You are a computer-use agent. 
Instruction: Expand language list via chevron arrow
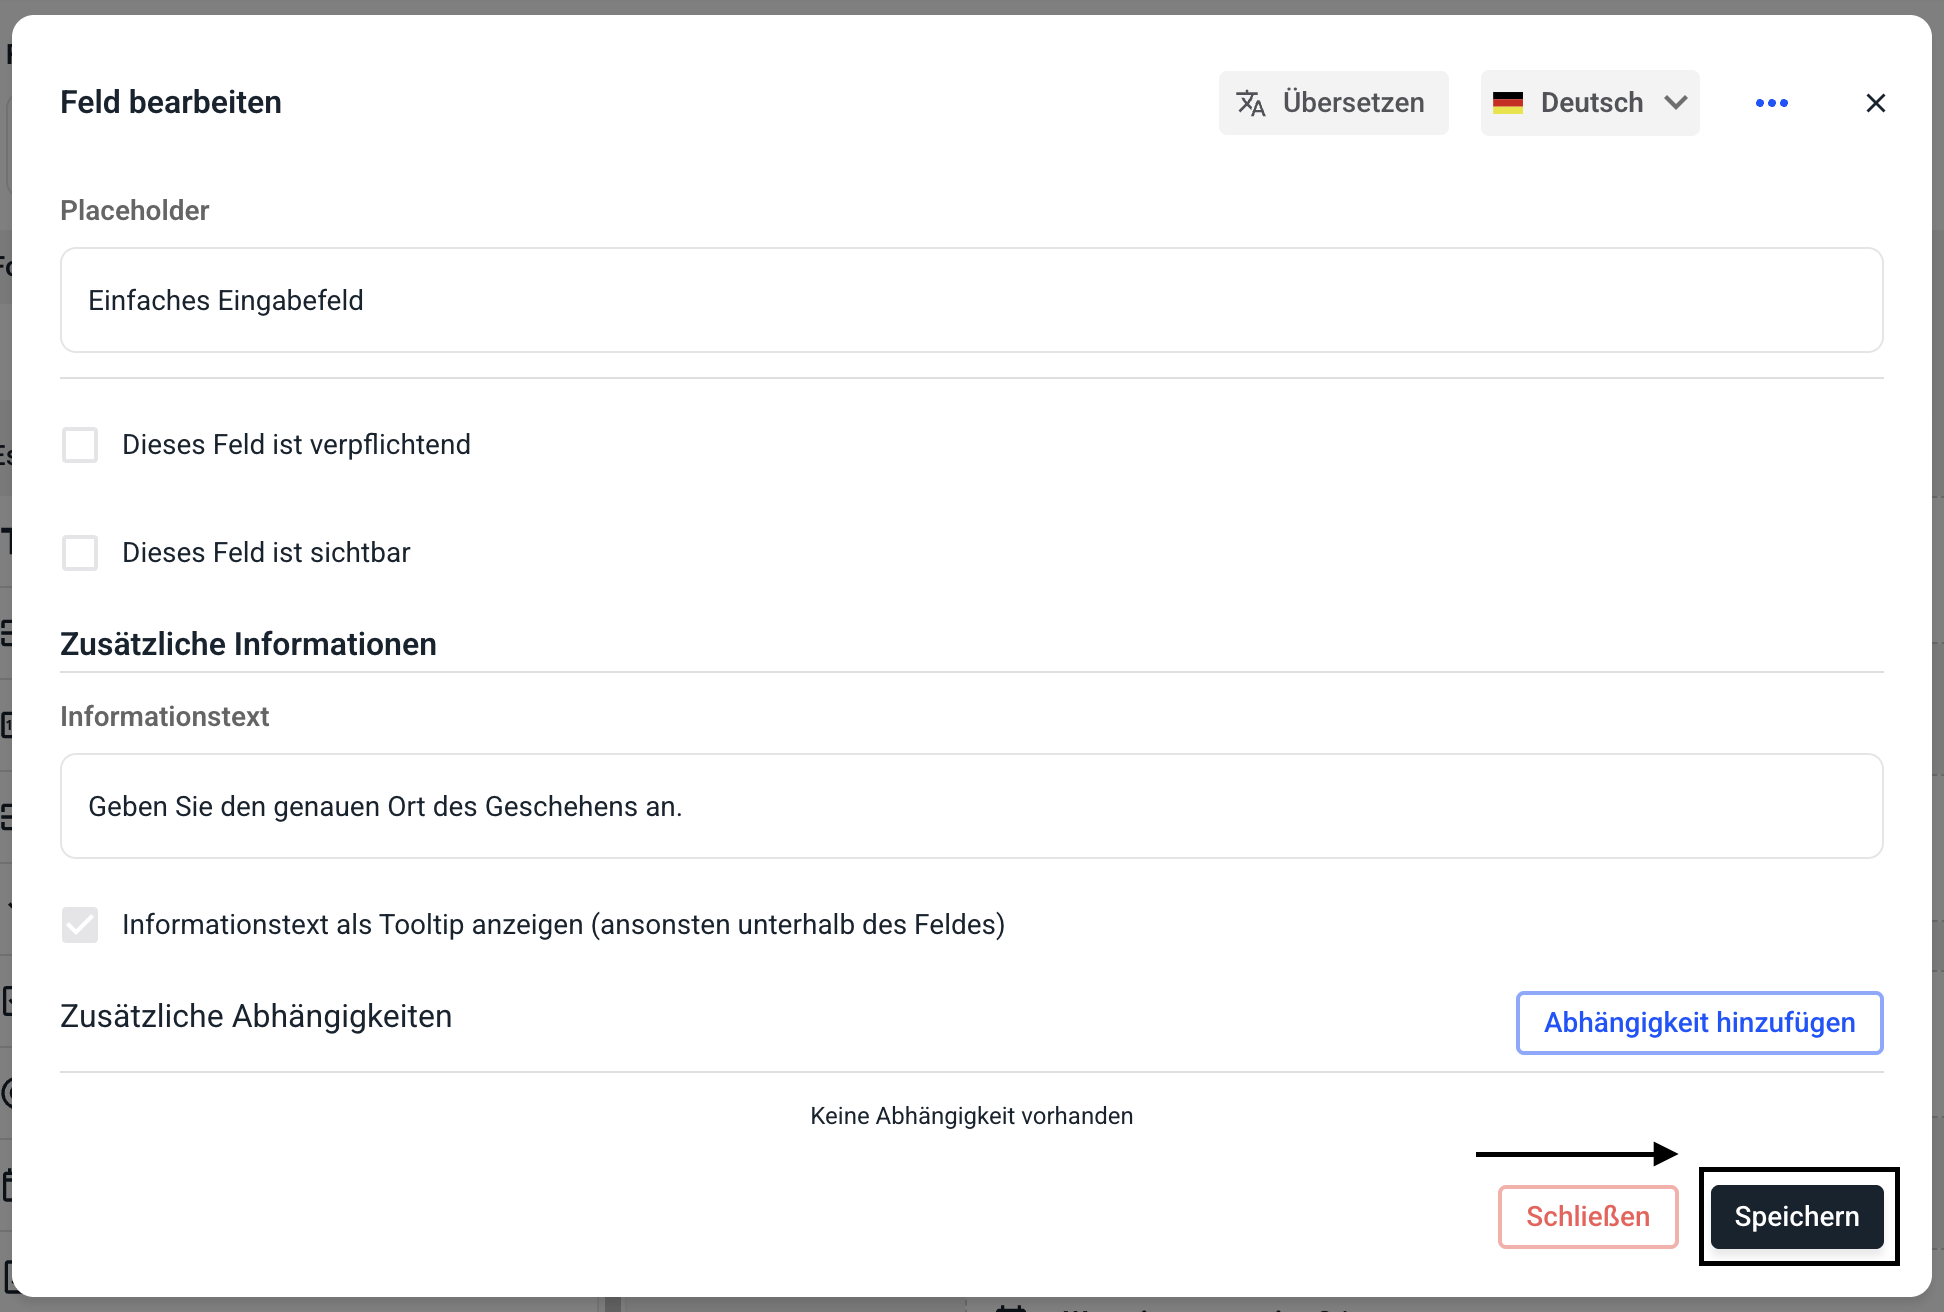pos(1676,103)
